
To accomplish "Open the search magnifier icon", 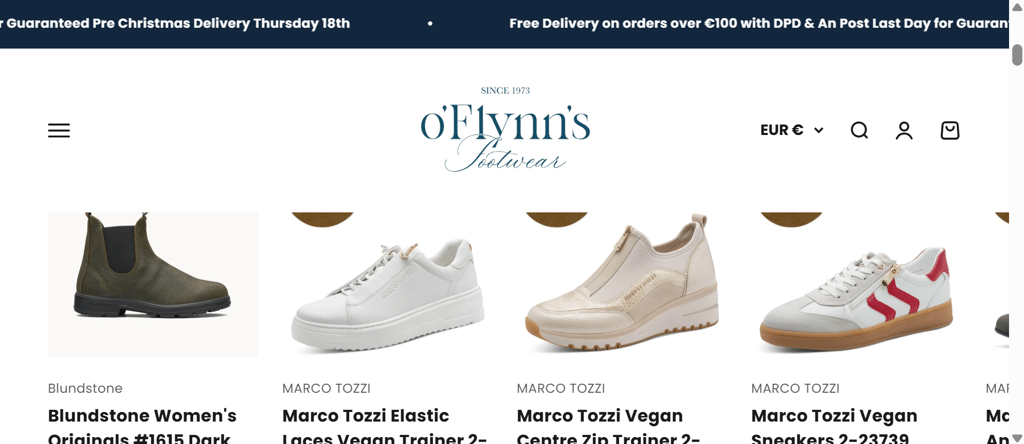I will [859, 130].
